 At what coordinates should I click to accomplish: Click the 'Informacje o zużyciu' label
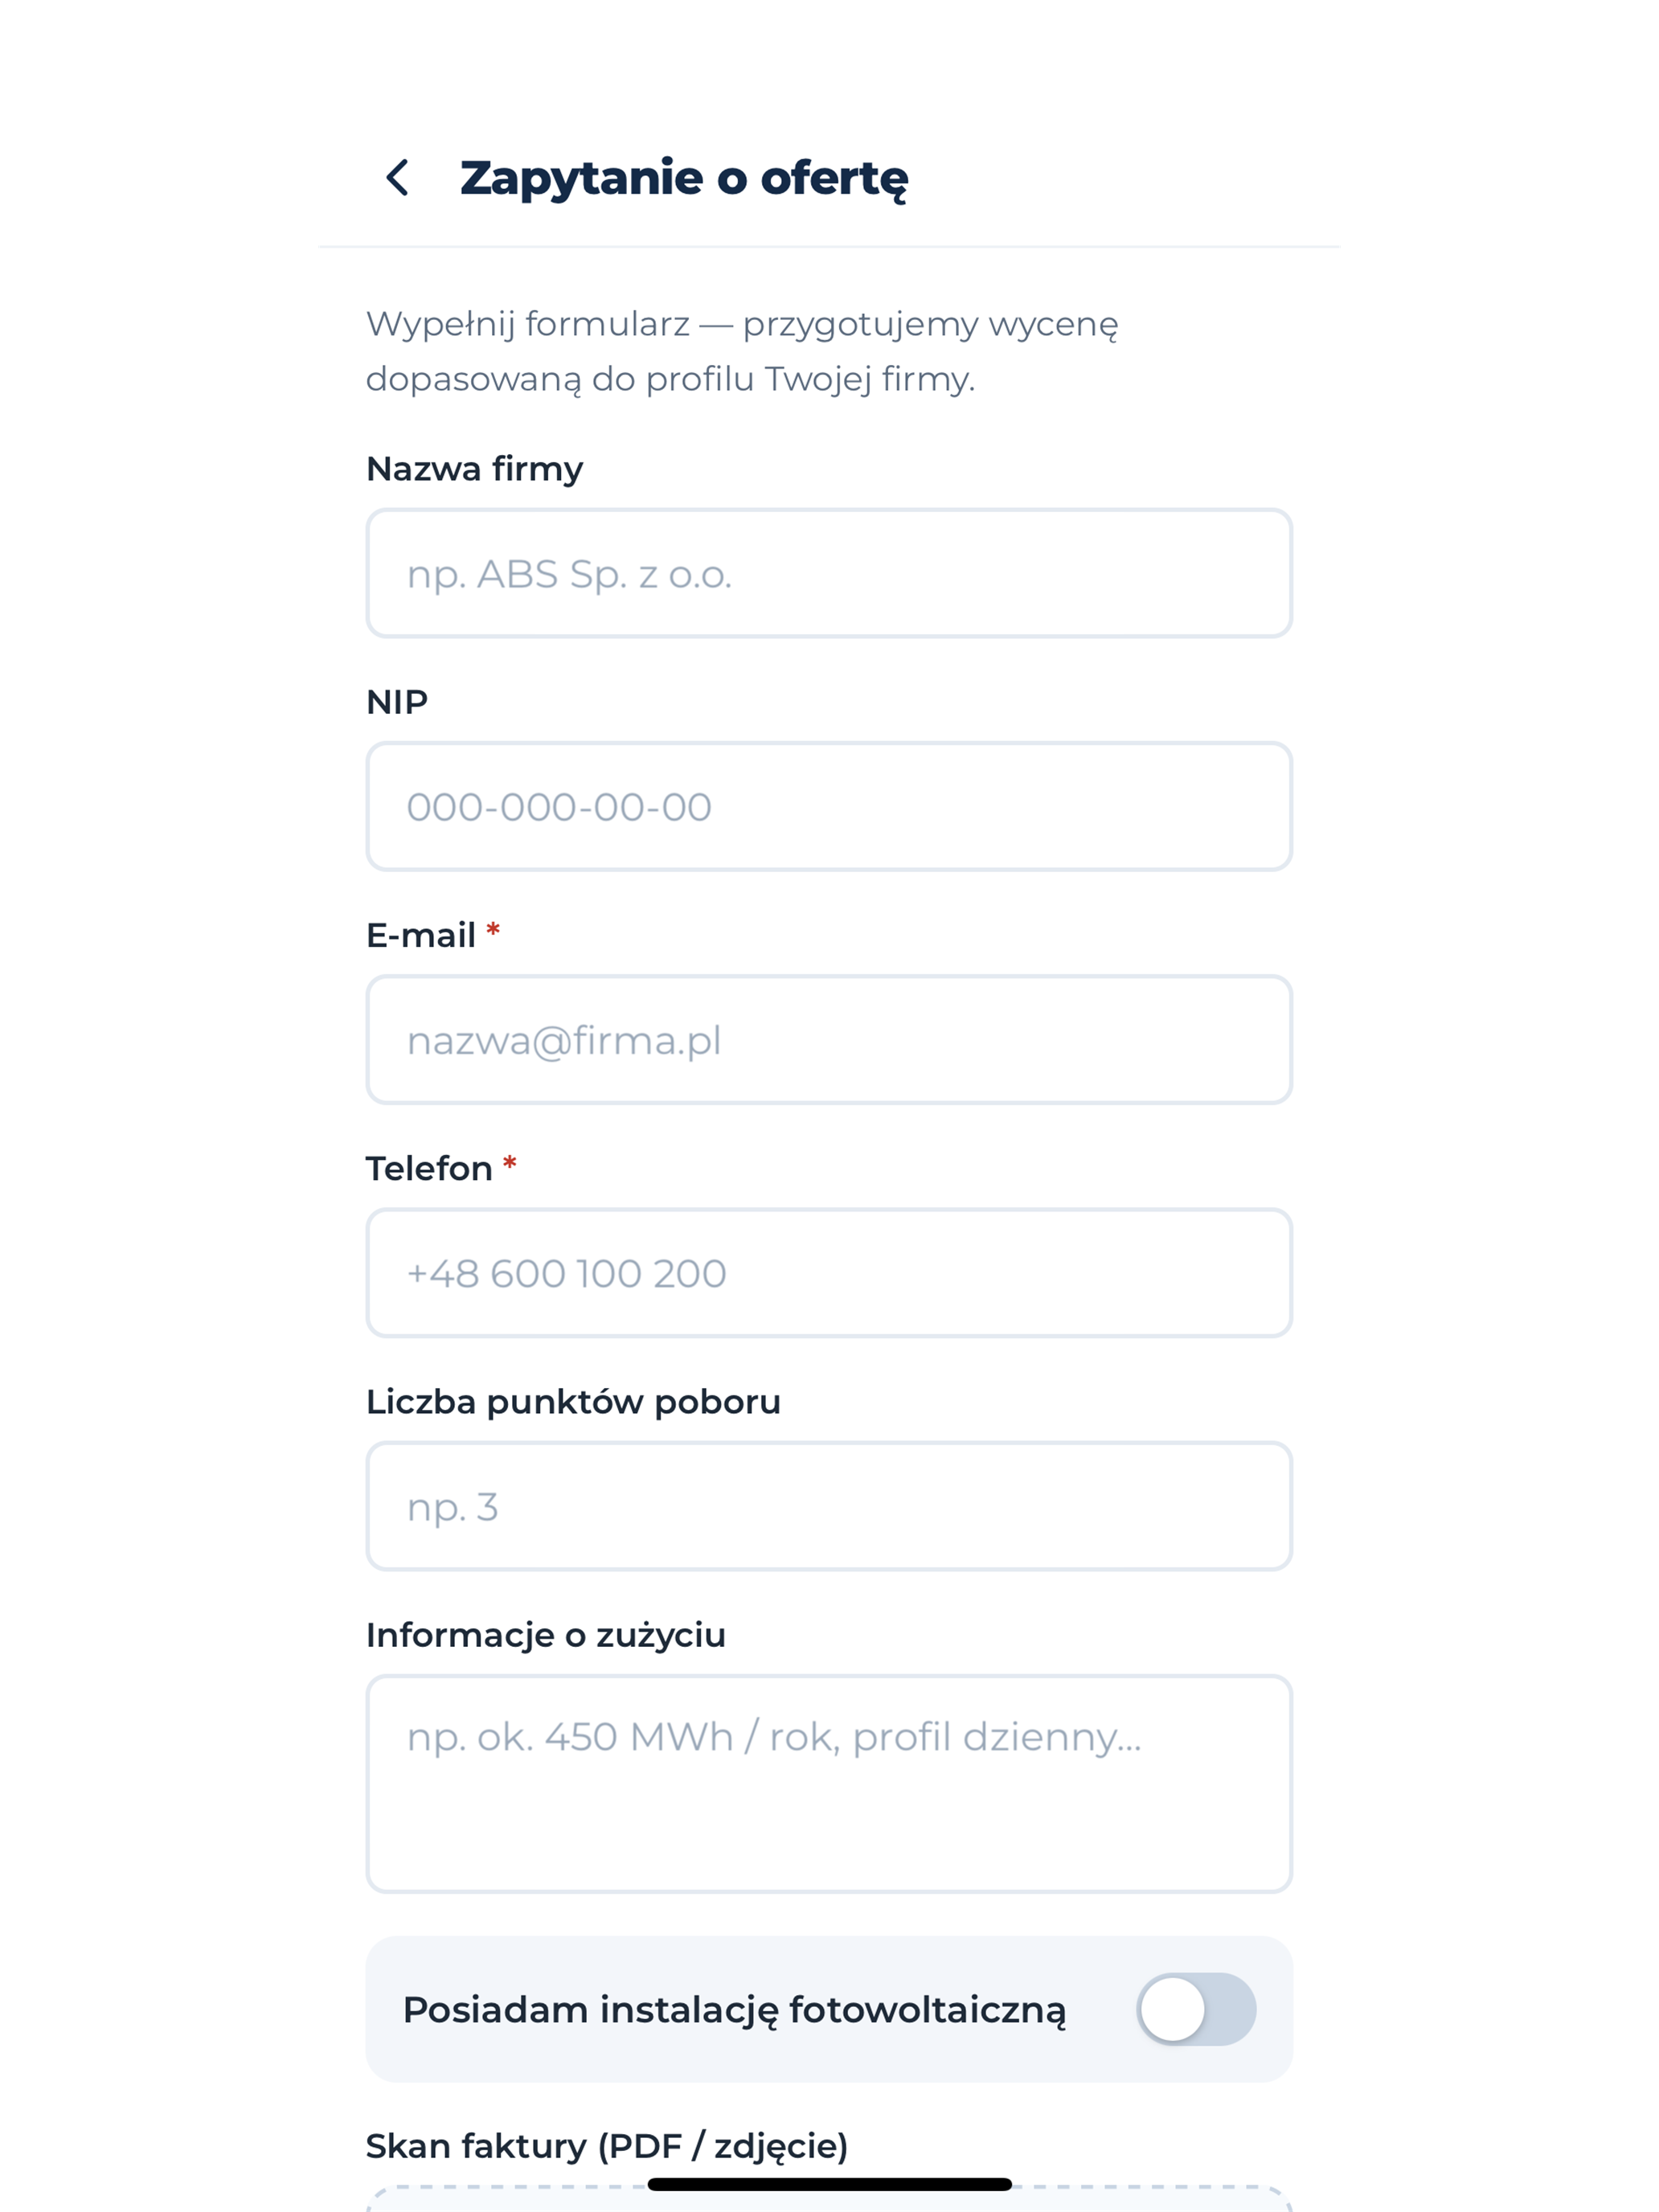tap(546, 1635)
